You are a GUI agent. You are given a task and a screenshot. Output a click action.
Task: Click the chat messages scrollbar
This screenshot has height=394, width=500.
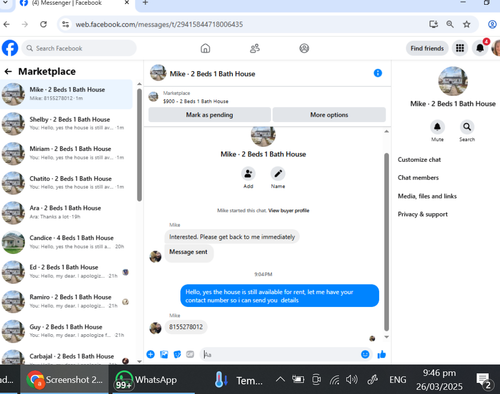point(386,242)
